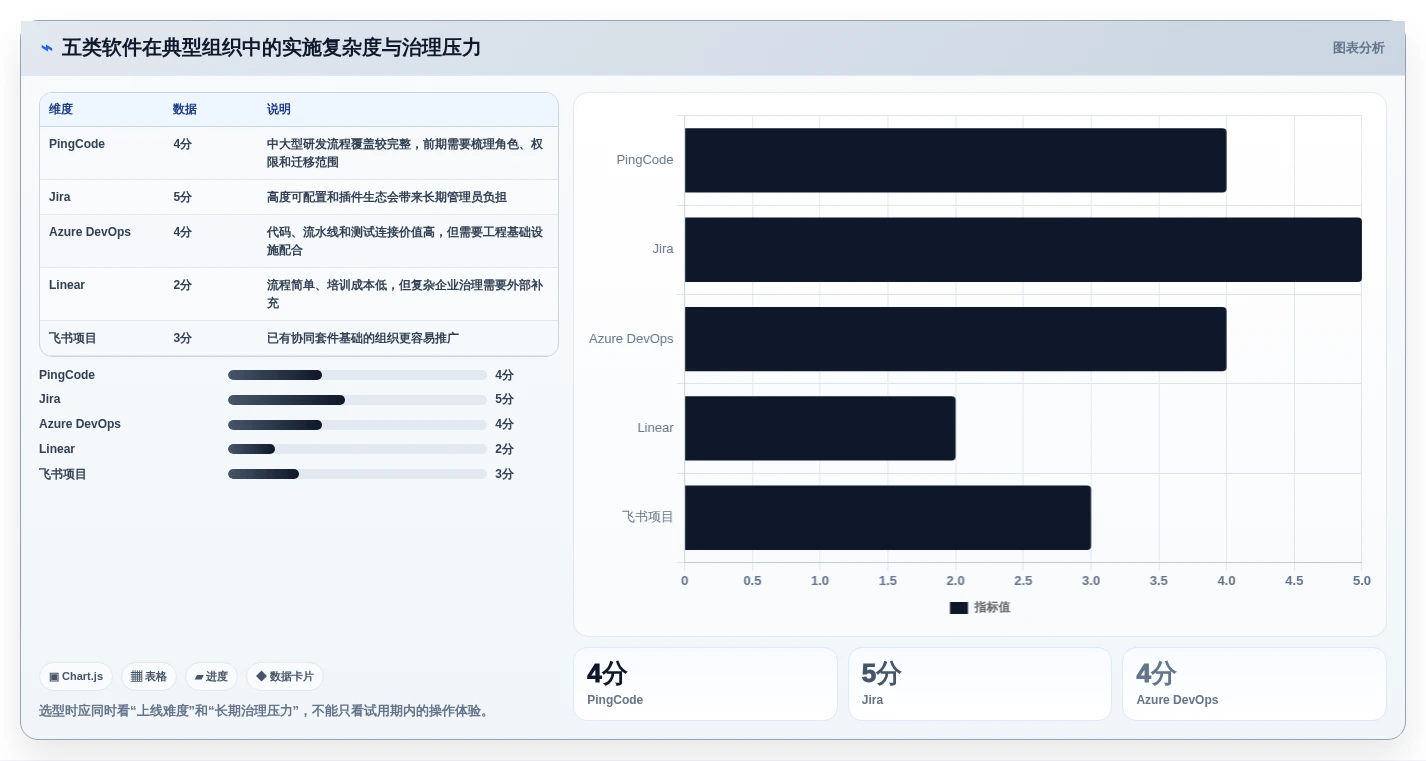The height and width of the screenshot is (761, 1426).
Task: Click the Linear label in the progress list
Action: coord(57,449)
